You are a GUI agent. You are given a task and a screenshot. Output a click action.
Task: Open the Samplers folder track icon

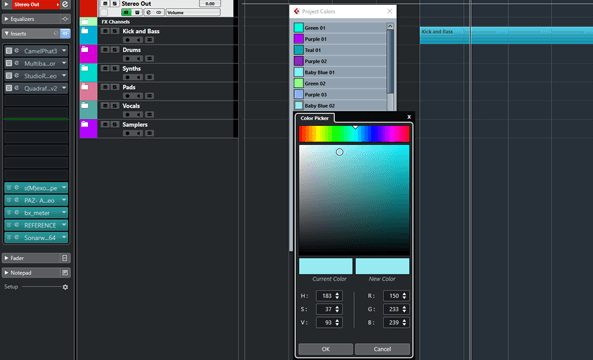tap(85, 124)
